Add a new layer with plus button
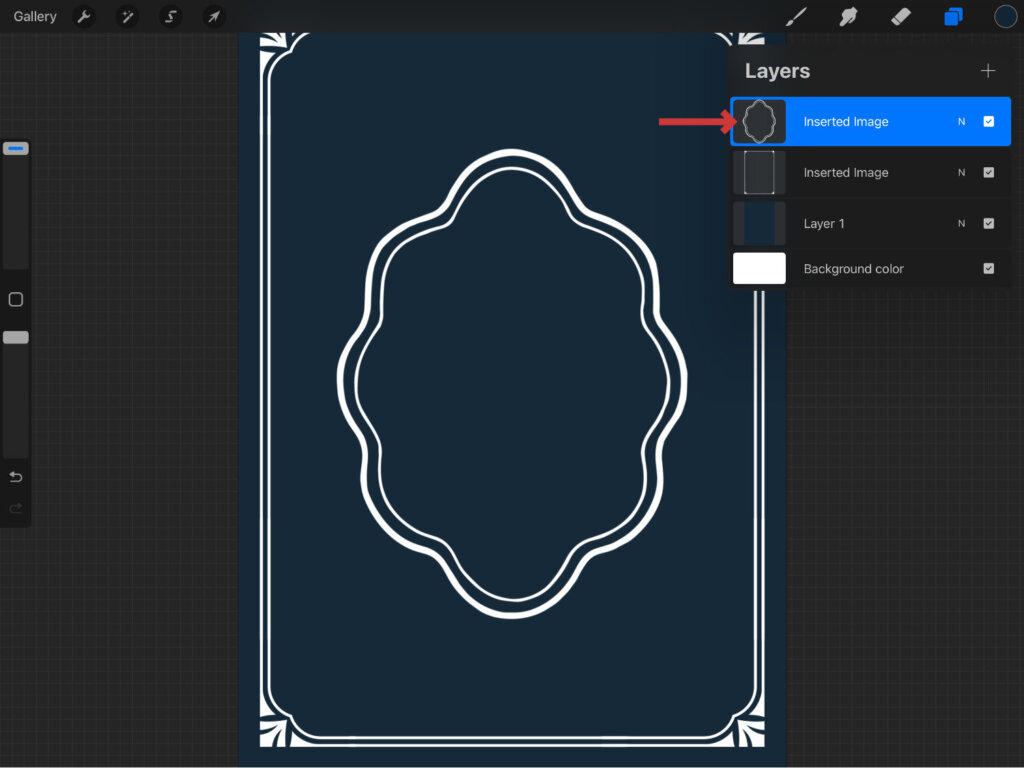The image size is (1024, 768). click(x=988, y=71)
